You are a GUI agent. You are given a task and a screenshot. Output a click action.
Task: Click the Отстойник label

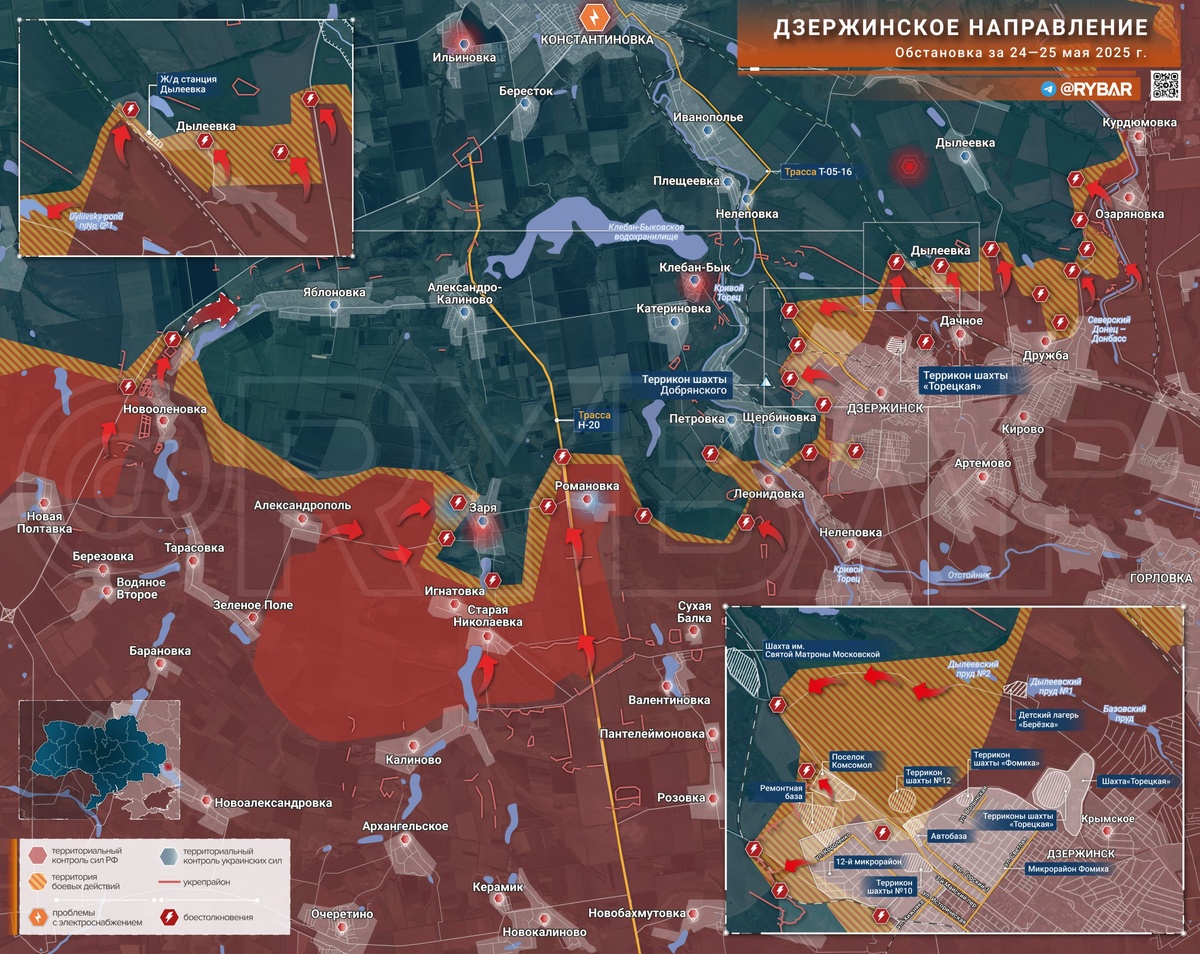pos(967,575)
